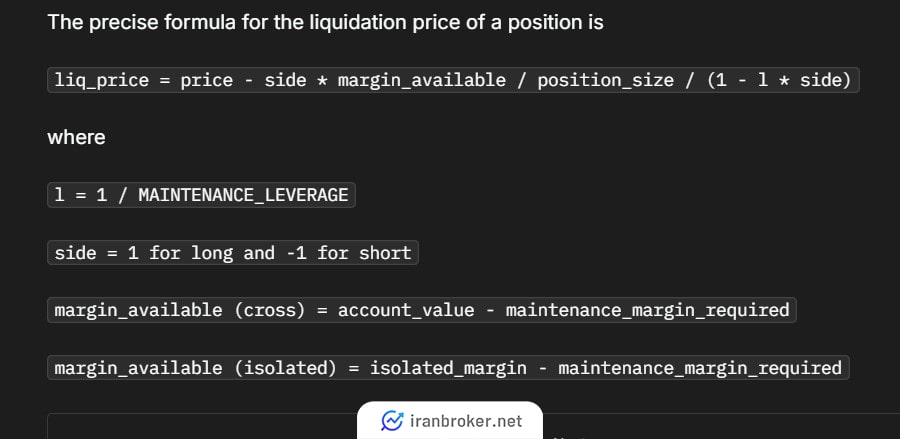Click '(isolated)' in margin_available line
This screenshot has height=439, width=900.
click(285, 367)
